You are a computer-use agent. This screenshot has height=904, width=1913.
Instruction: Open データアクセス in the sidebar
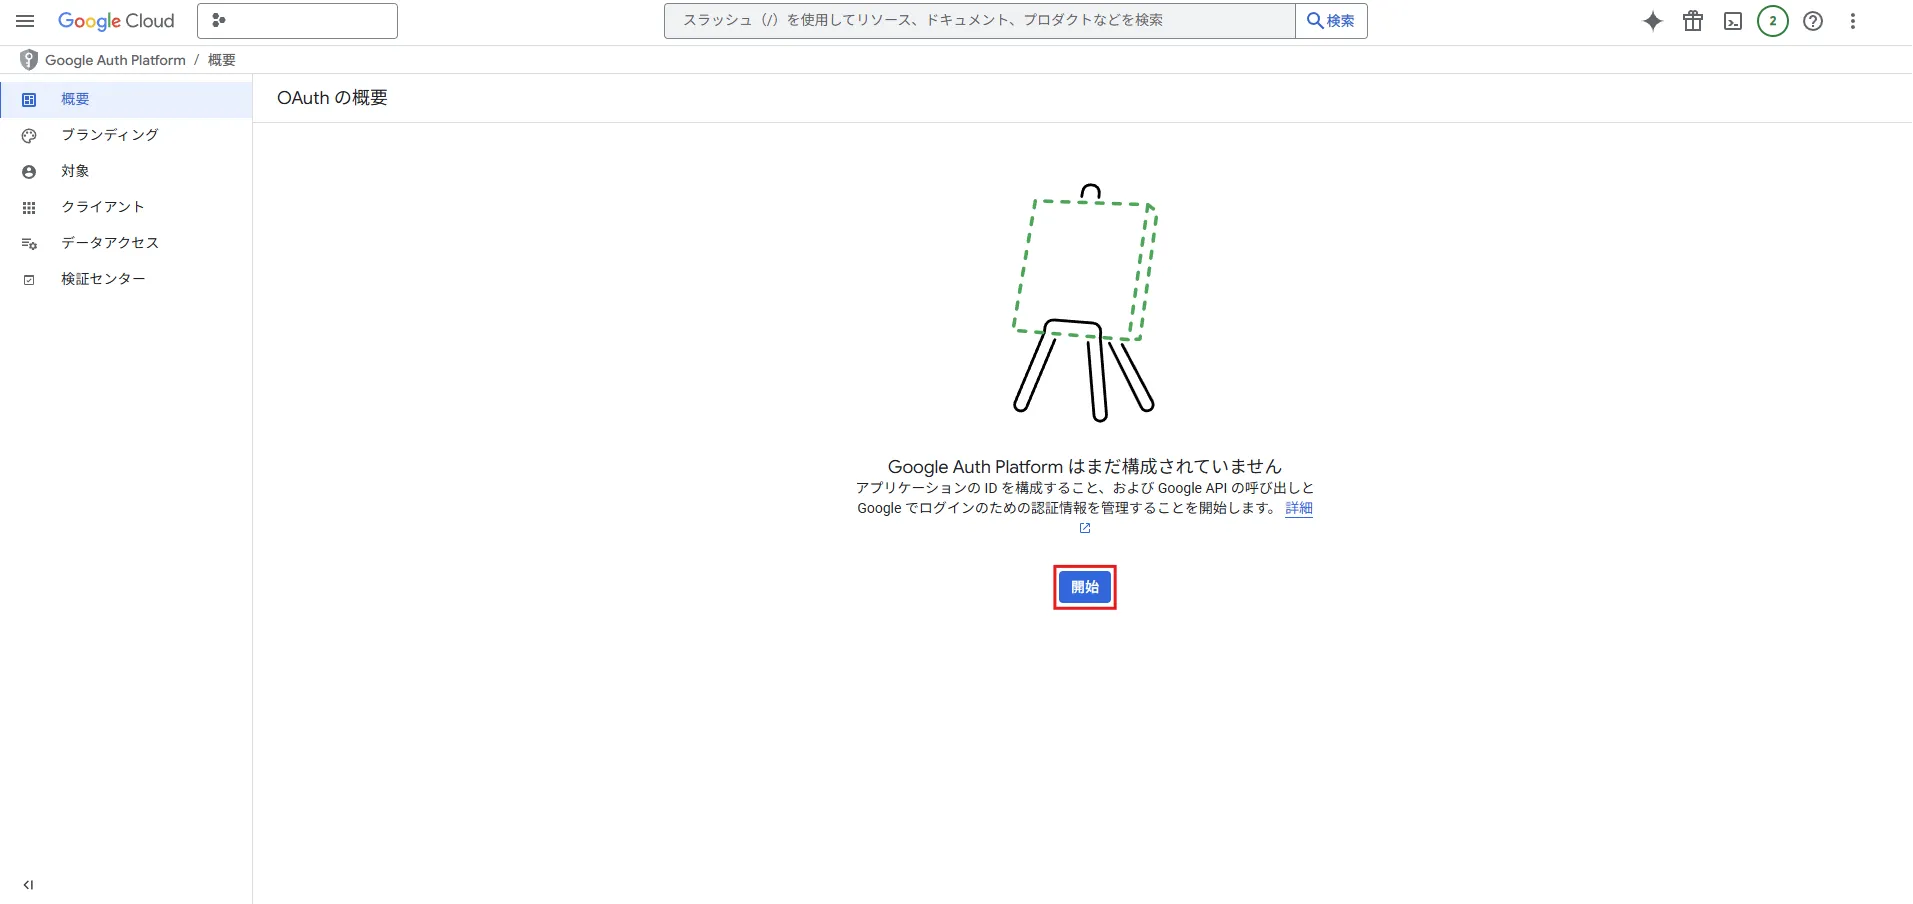[126, 243]
